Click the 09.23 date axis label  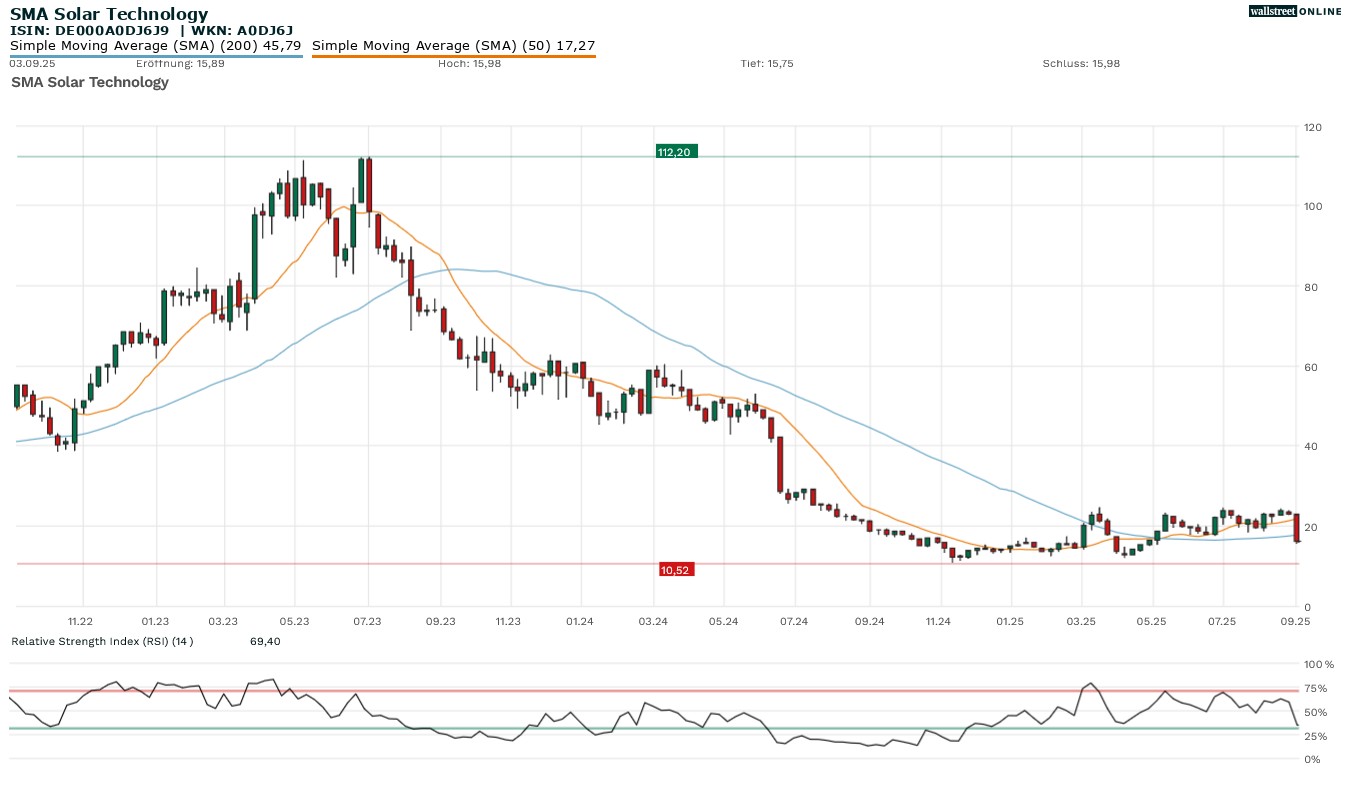(441, 622)
